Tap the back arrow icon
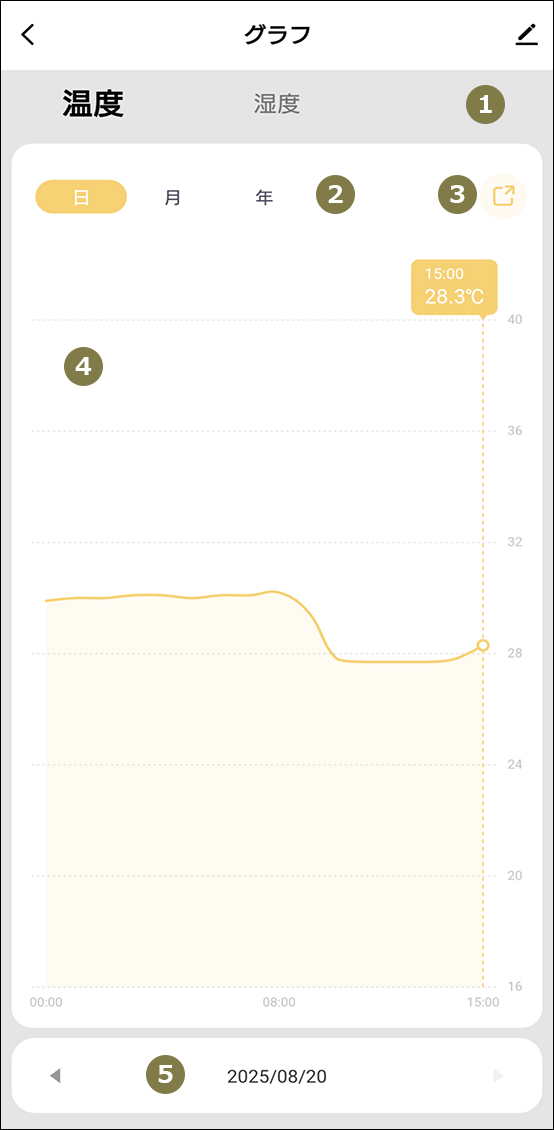 click(27, 35)
